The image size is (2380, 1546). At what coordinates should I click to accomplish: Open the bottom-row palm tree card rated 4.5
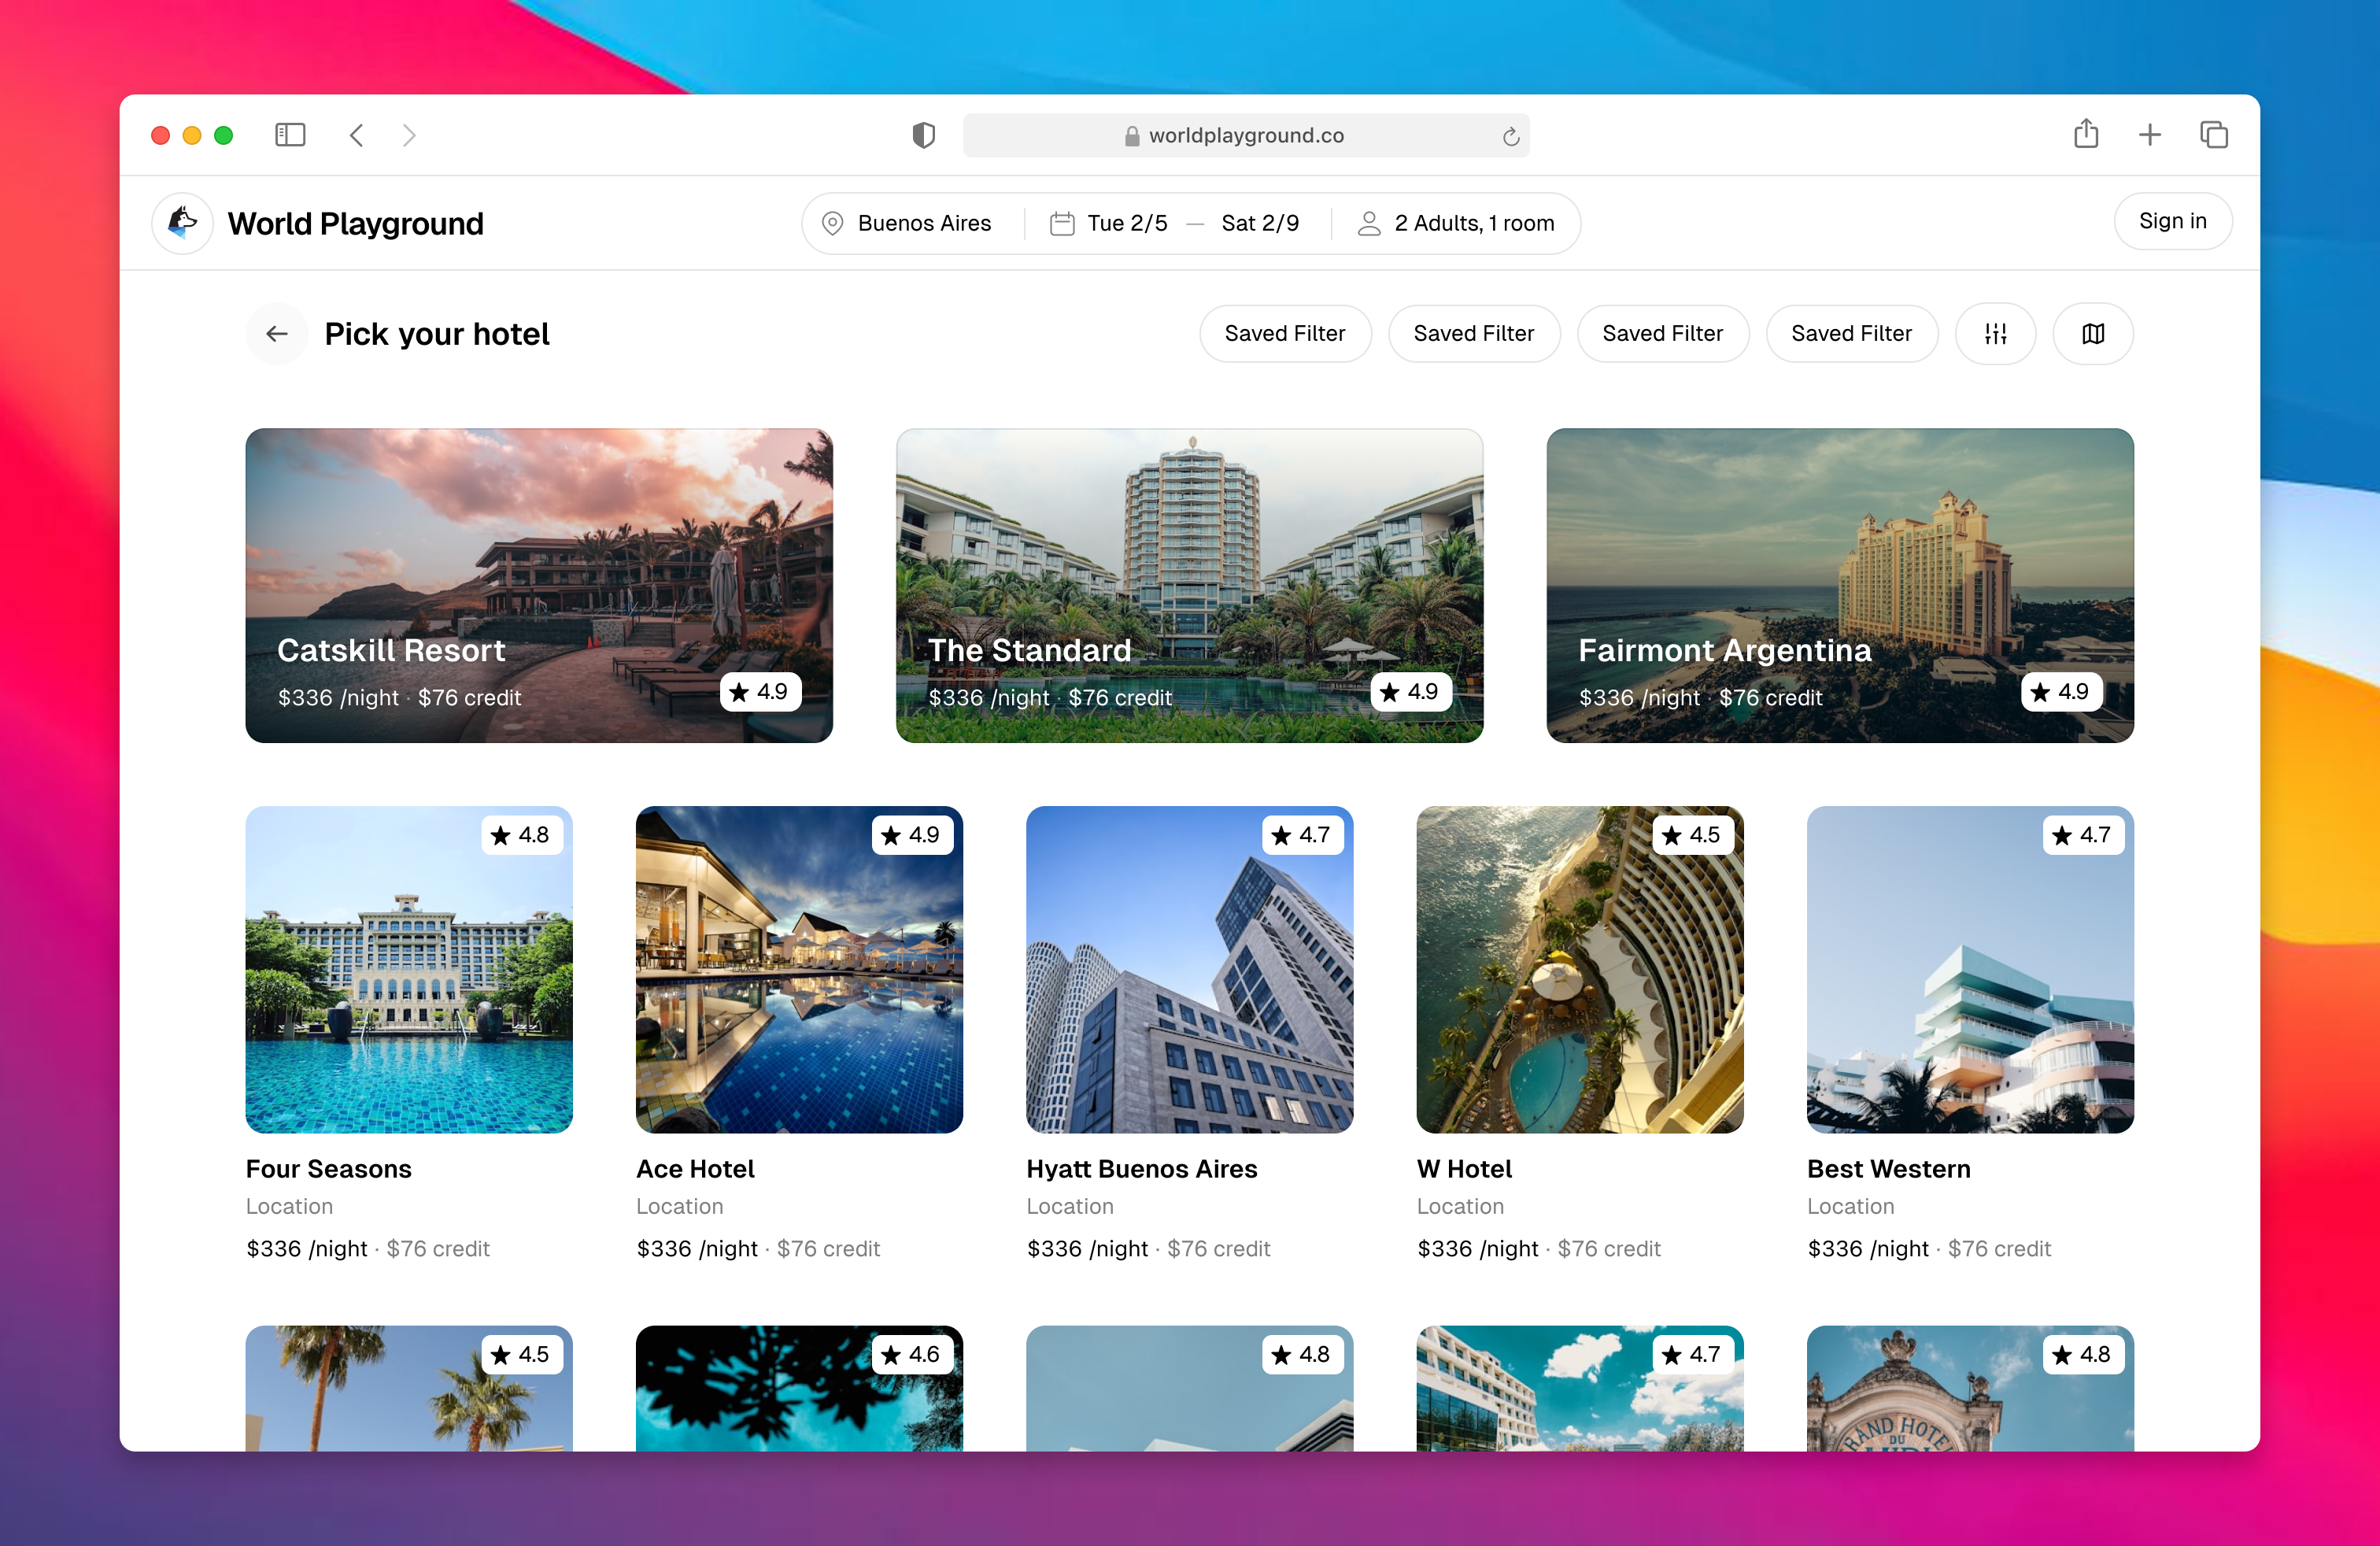[x=409, y=1388]
